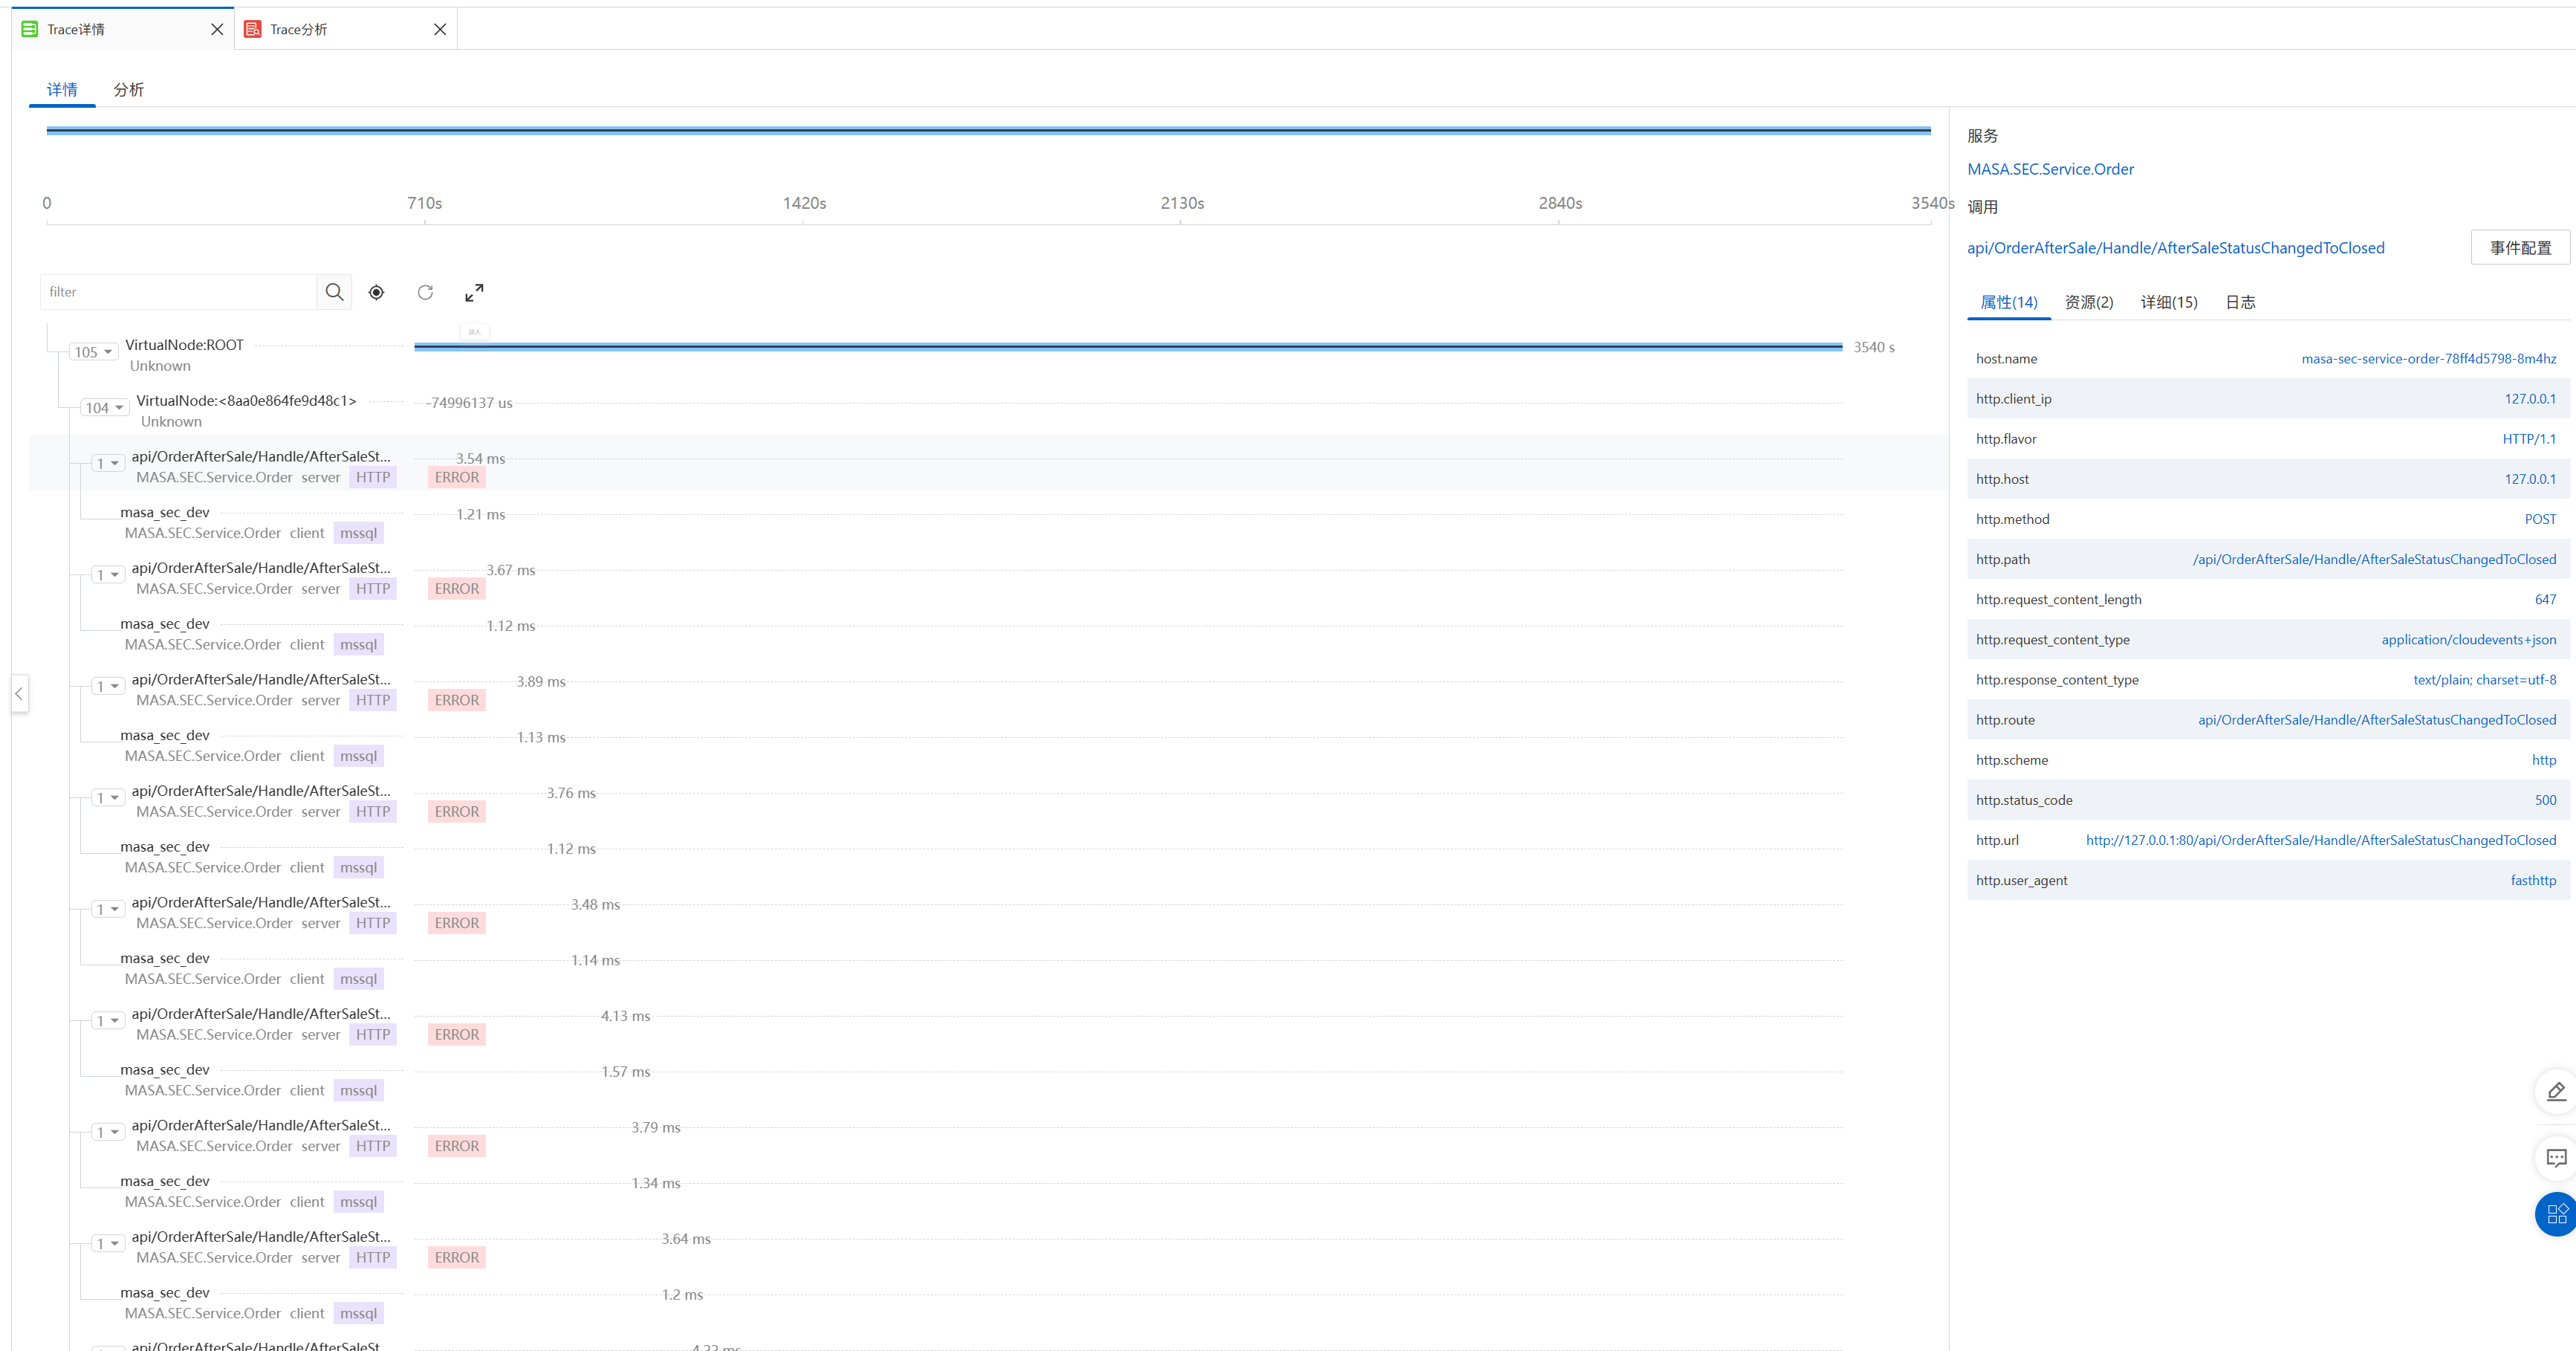Click the pencil annotation icon on the right
Image resolution: width=2576 pixels, height=1351 pixels.
2556,1091
